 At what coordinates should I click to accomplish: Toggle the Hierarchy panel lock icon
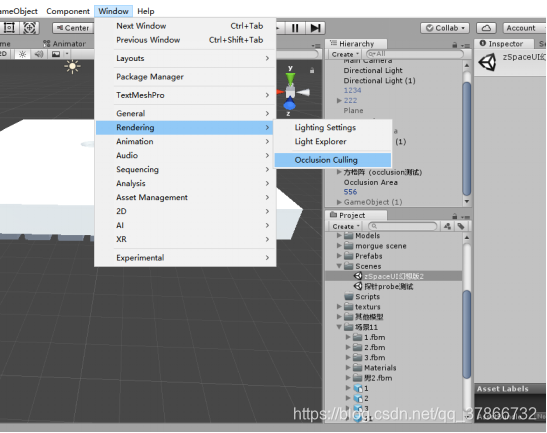(x=455, y=45)
